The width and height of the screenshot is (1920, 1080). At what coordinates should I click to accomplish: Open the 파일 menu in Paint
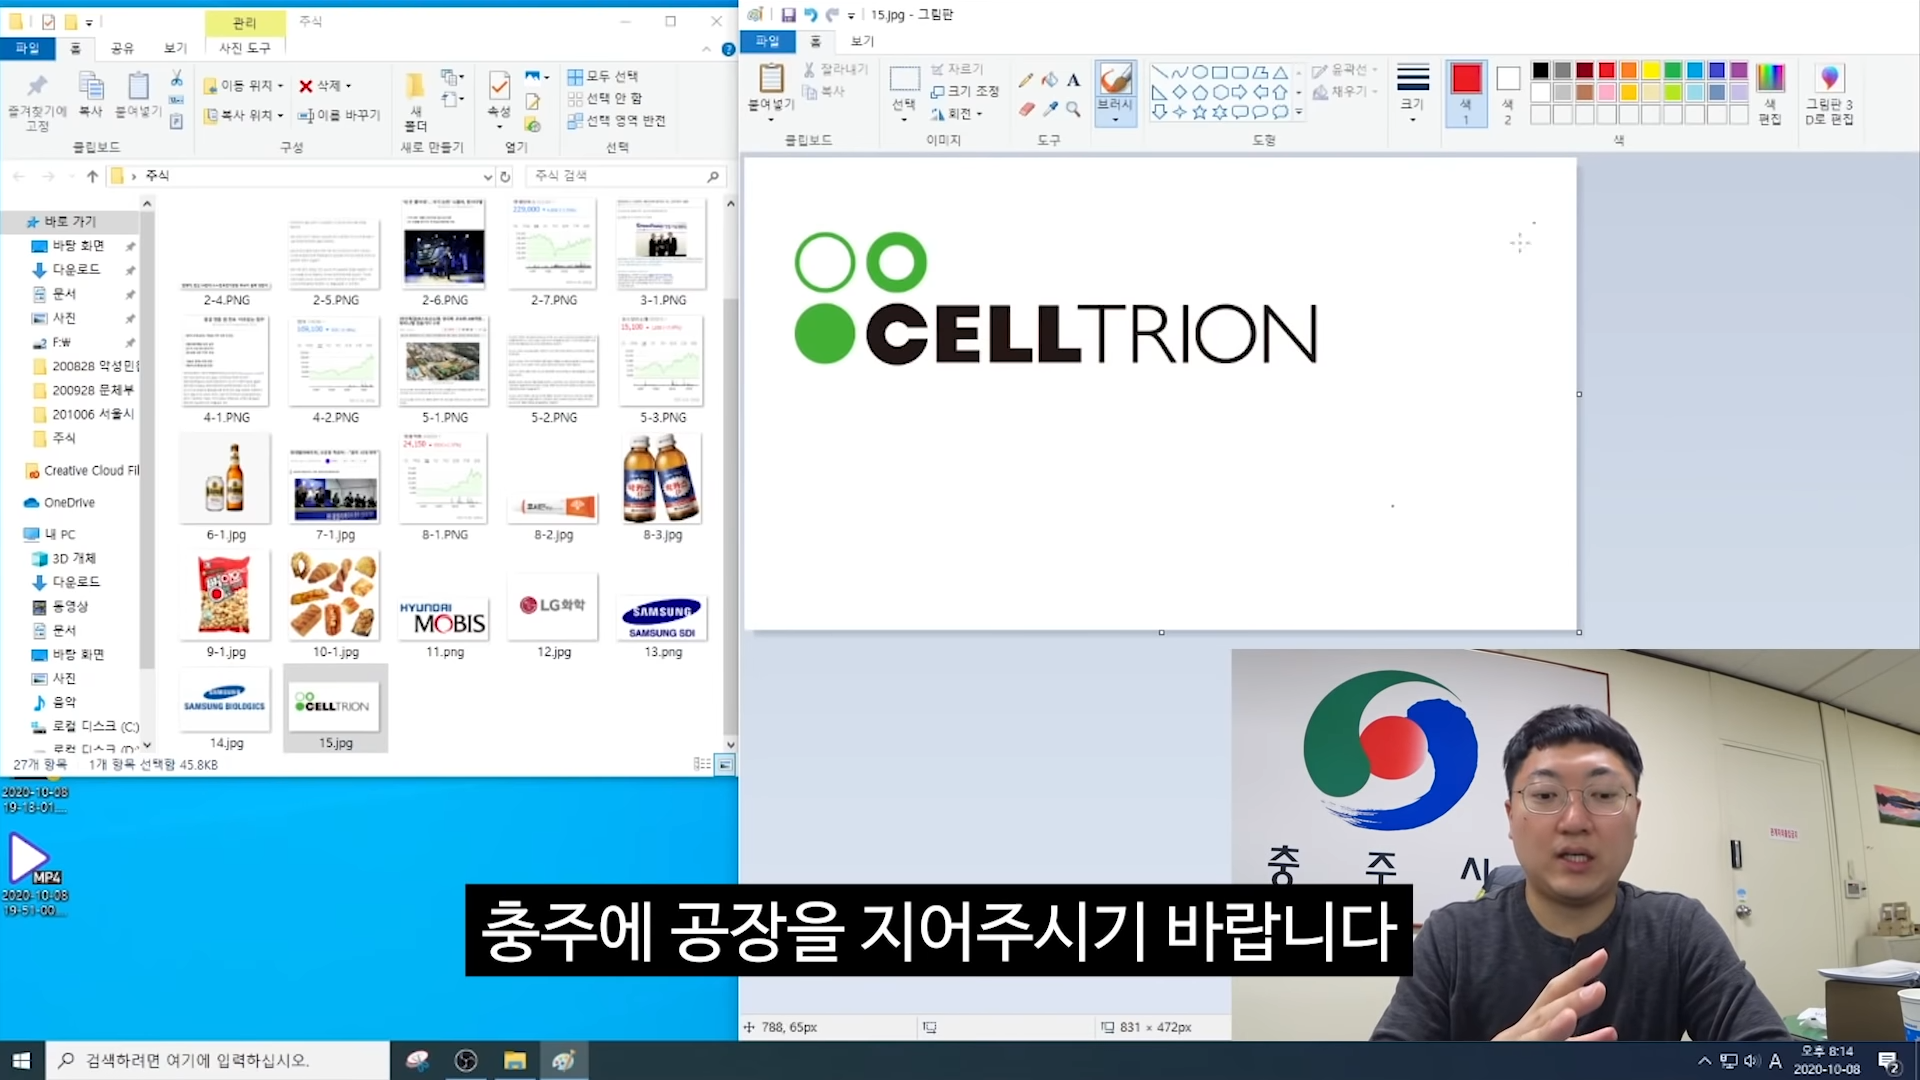click(x=767, y=41)
